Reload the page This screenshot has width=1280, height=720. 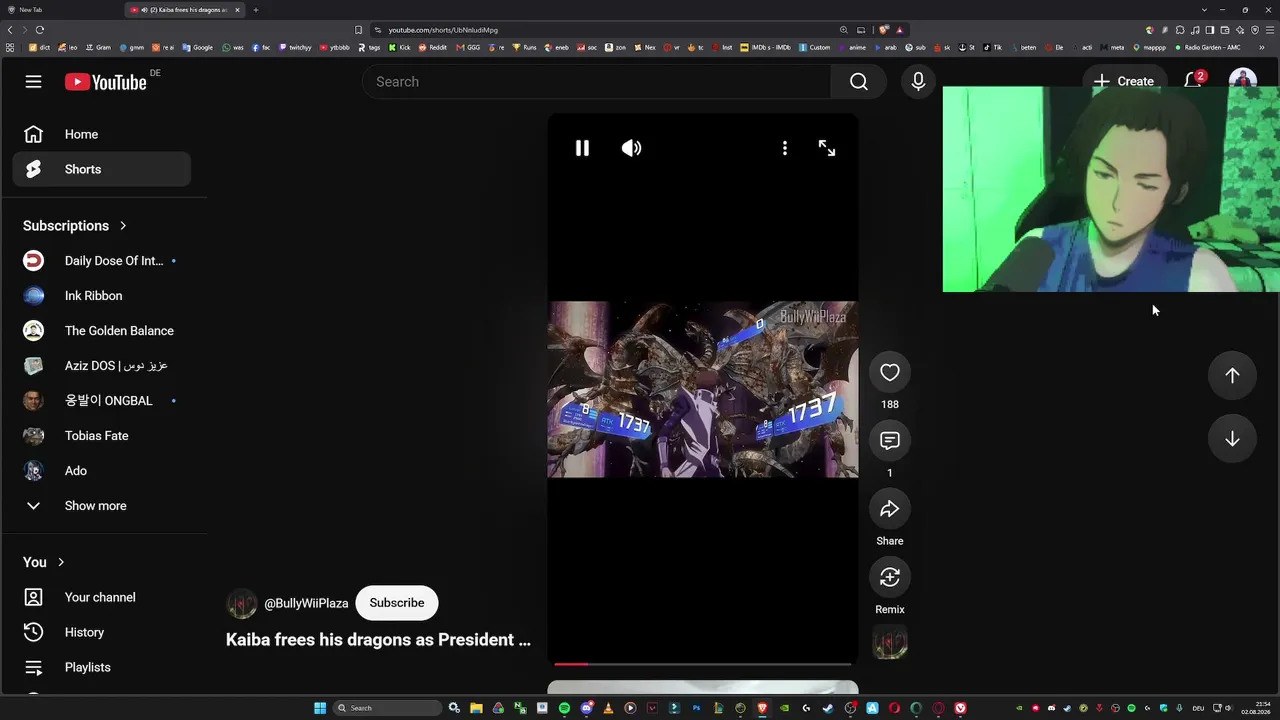40,30
